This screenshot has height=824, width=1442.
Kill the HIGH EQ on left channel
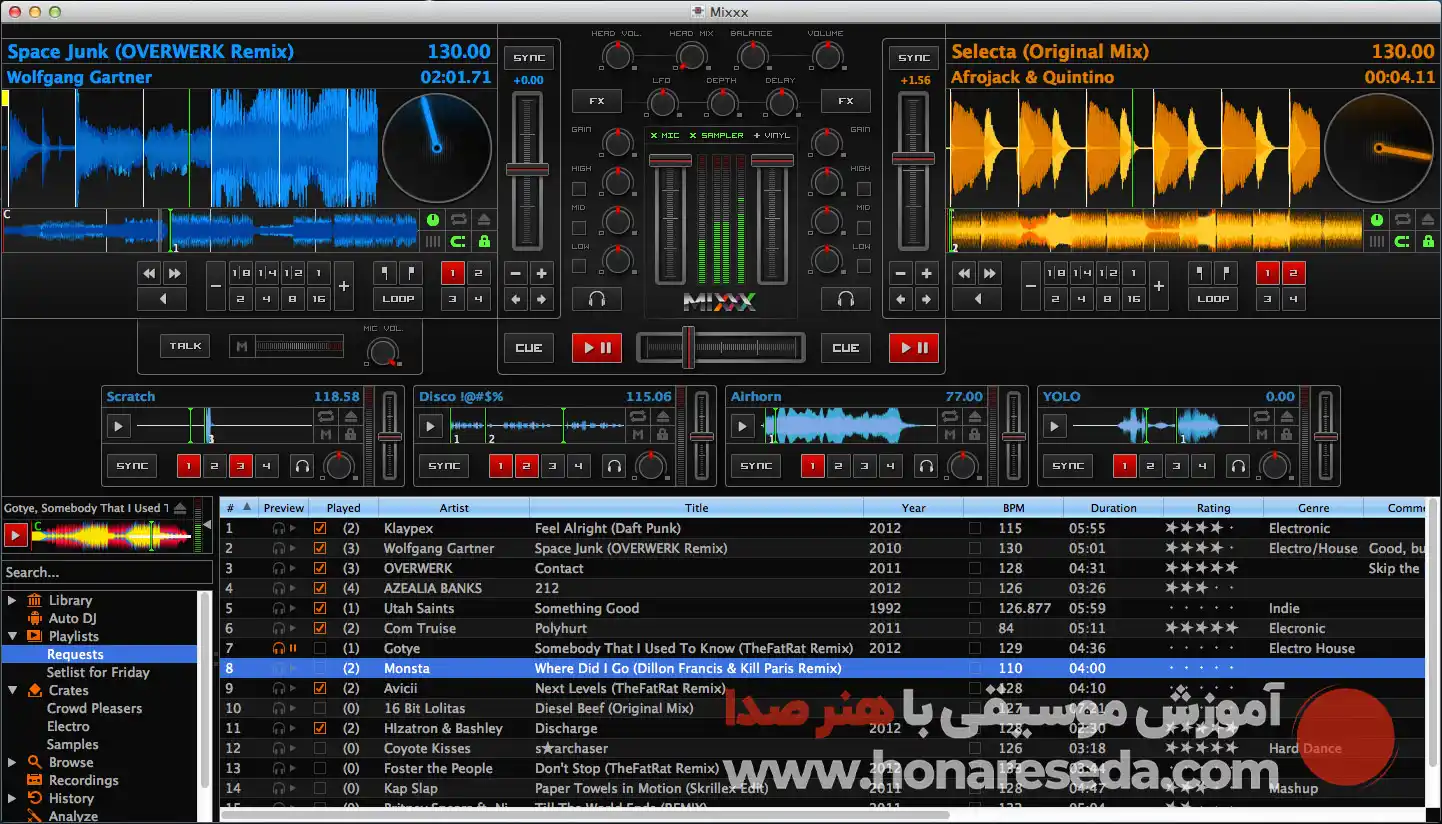click(579, 189)
